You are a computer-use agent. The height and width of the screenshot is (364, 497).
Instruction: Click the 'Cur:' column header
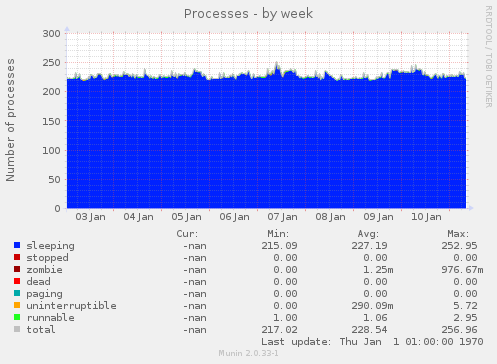tap(187, 234)
